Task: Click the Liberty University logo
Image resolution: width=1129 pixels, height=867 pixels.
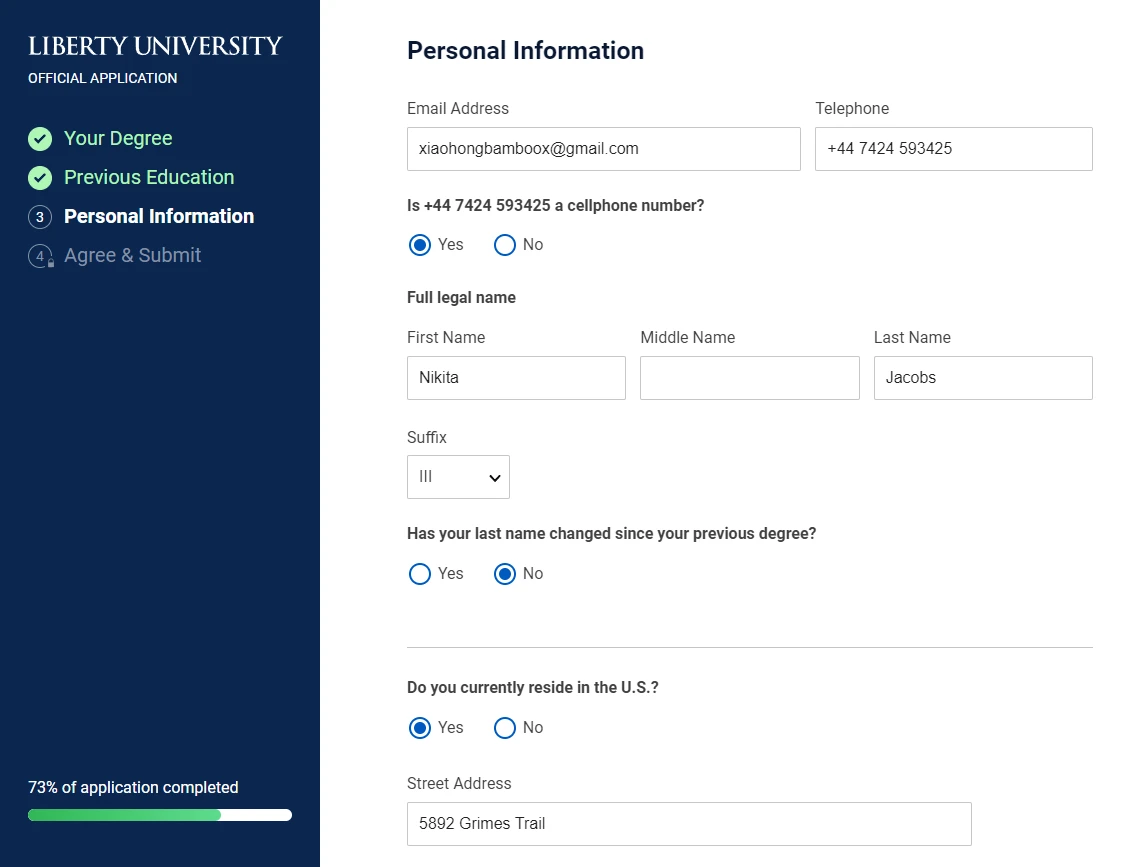Action: (x=155, y=47)
